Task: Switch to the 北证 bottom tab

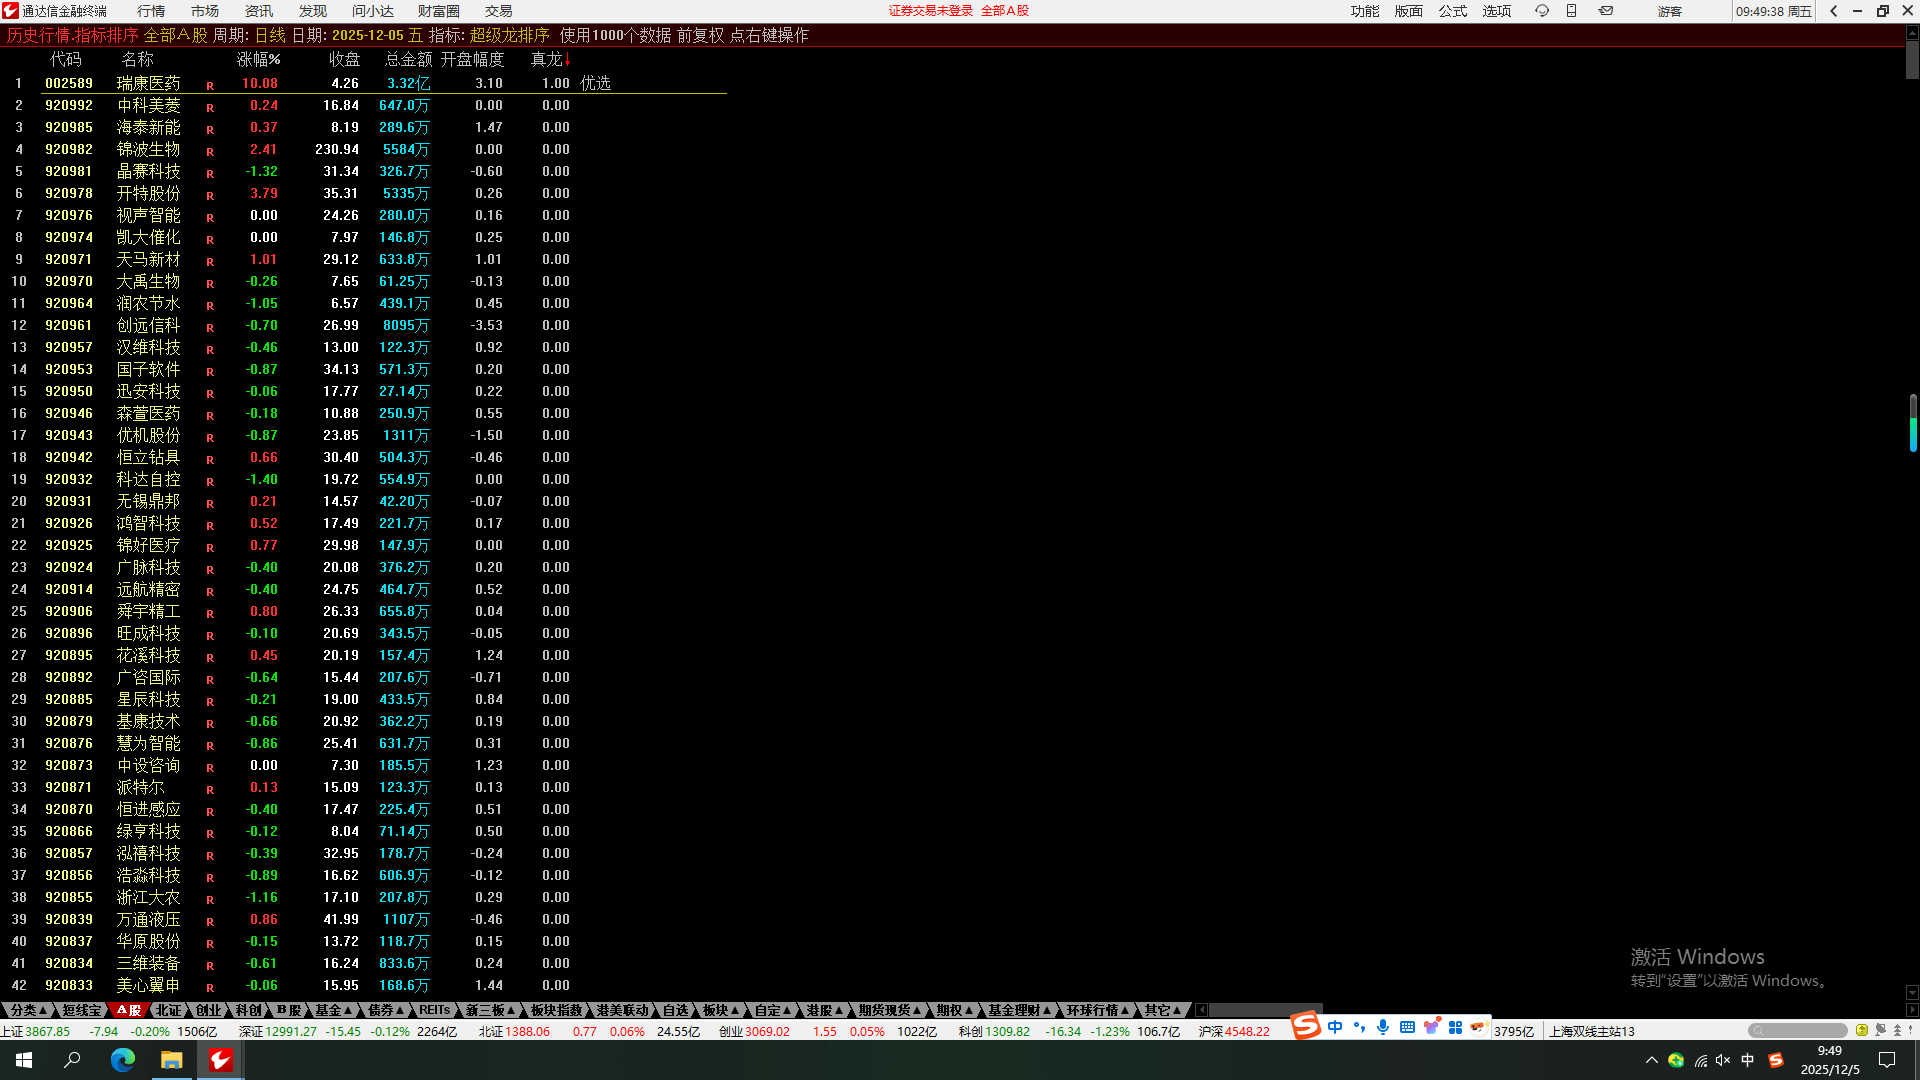Action: tap(168, 1010)
